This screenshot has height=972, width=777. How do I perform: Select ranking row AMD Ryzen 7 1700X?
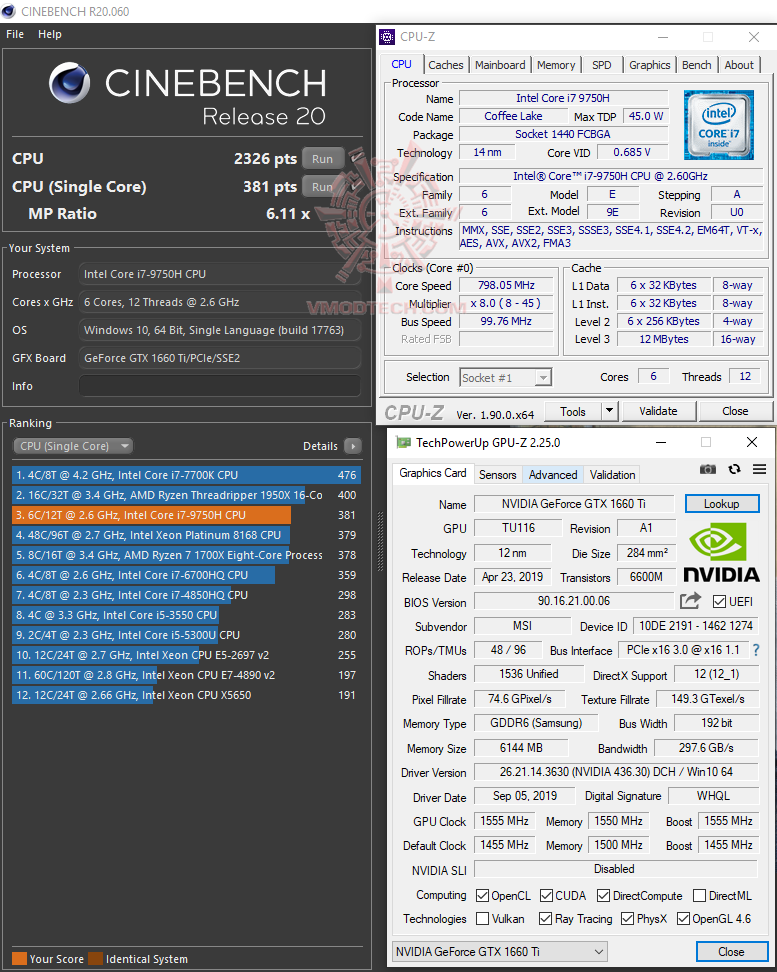(x=186, y=555)
